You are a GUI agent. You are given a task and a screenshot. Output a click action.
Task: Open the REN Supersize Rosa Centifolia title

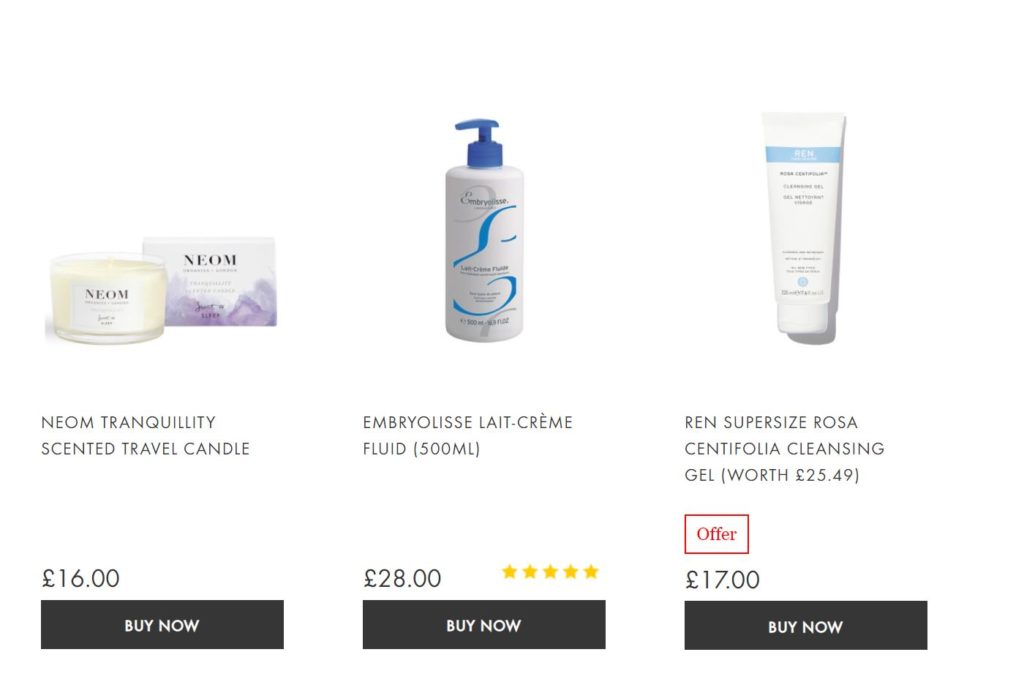tap(784, 449)
